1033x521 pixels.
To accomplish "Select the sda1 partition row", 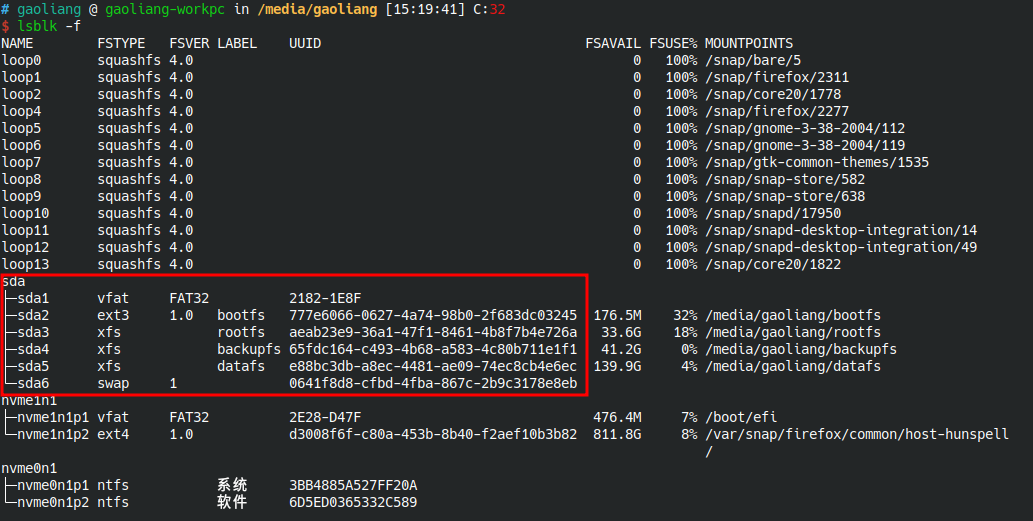I will 33,298.
